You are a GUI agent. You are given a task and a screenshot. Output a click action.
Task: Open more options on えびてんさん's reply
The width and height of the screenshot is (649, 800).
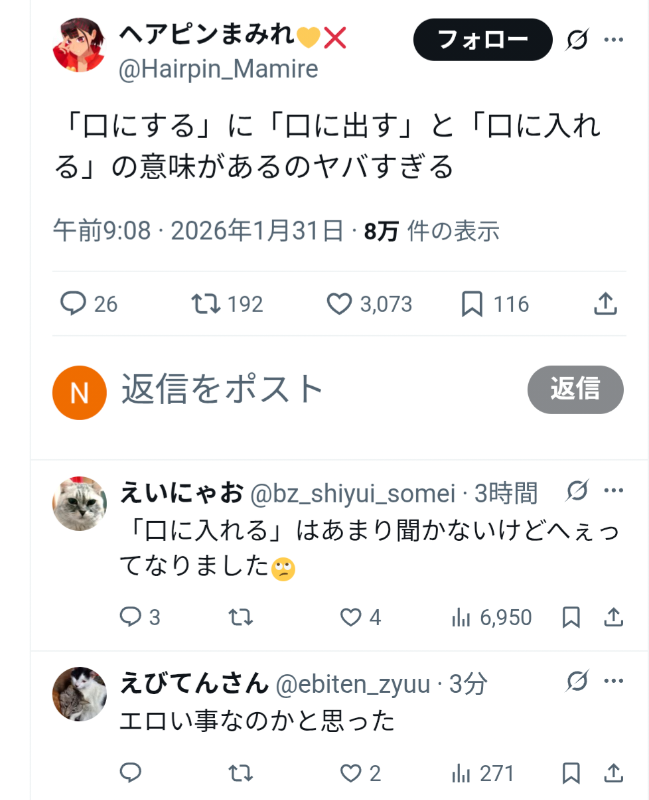tap(614, 682)
